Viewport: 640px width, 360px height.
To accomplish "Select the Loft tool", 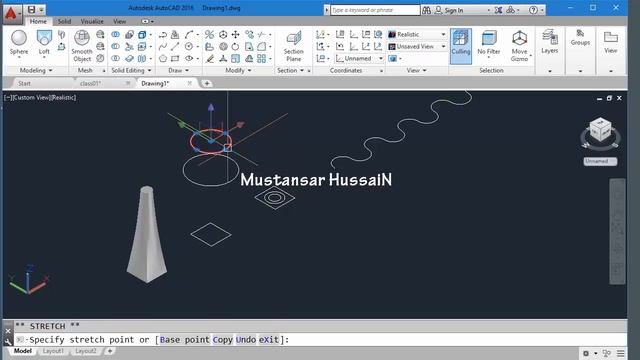I will point(44,42).
